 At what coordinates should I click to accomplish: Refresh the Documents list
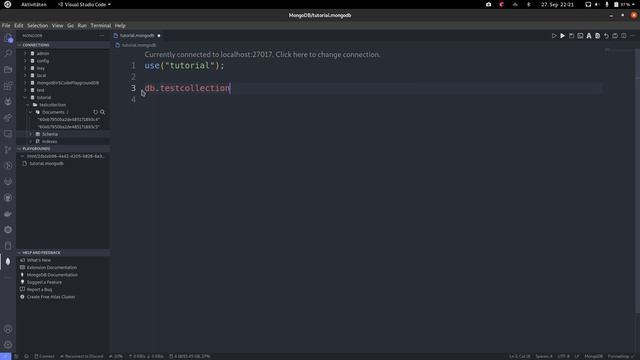(x=96, y=112)
